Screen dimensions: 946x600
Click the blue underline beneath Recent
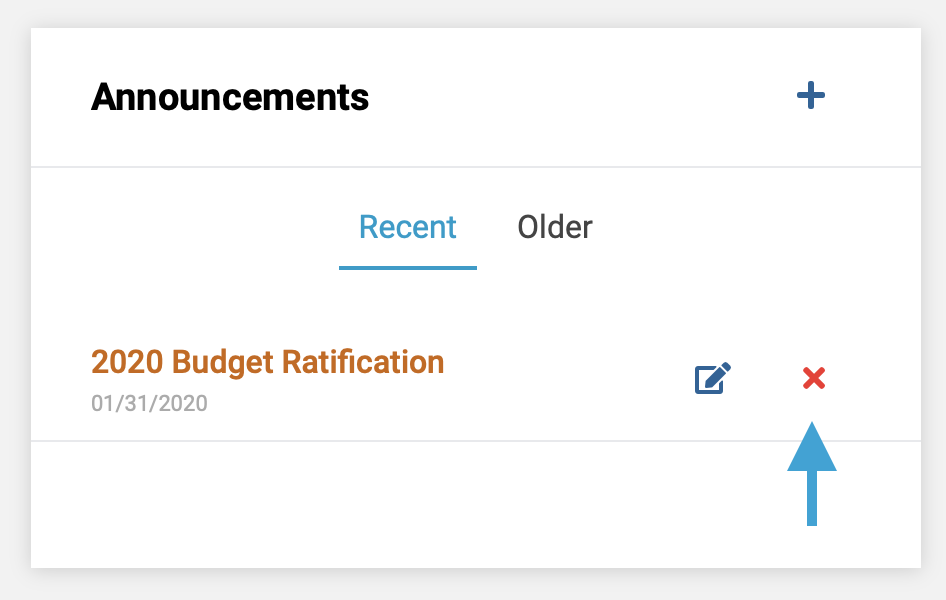pyautogui.click(x=408, y=268)
